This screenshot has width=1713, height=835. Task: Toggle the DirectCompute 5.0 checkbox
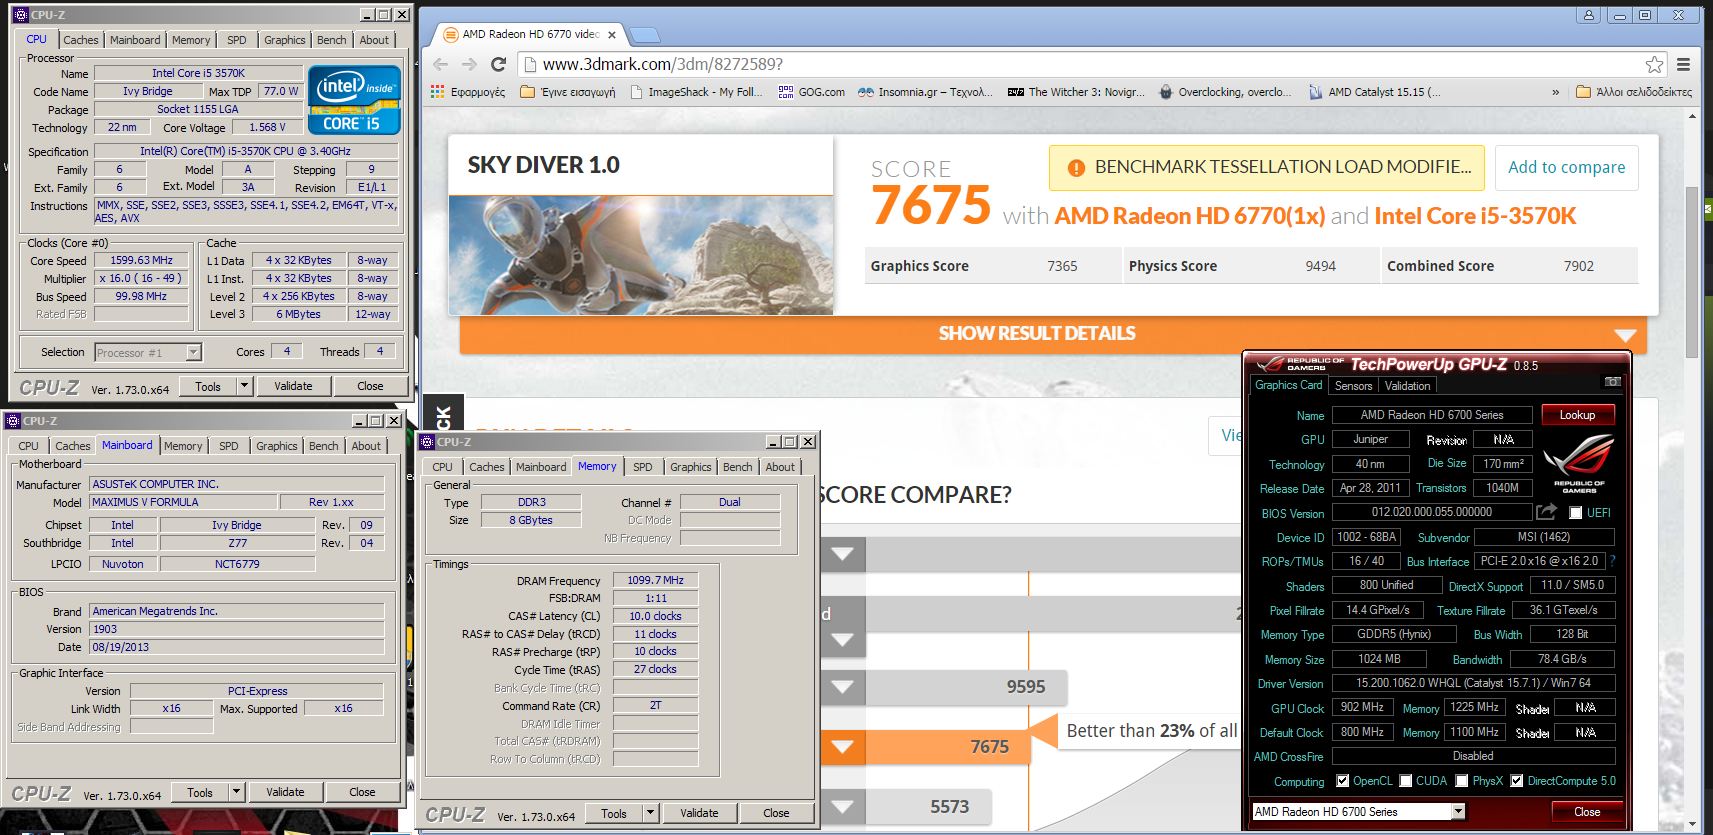click(x=1517, y=781)
